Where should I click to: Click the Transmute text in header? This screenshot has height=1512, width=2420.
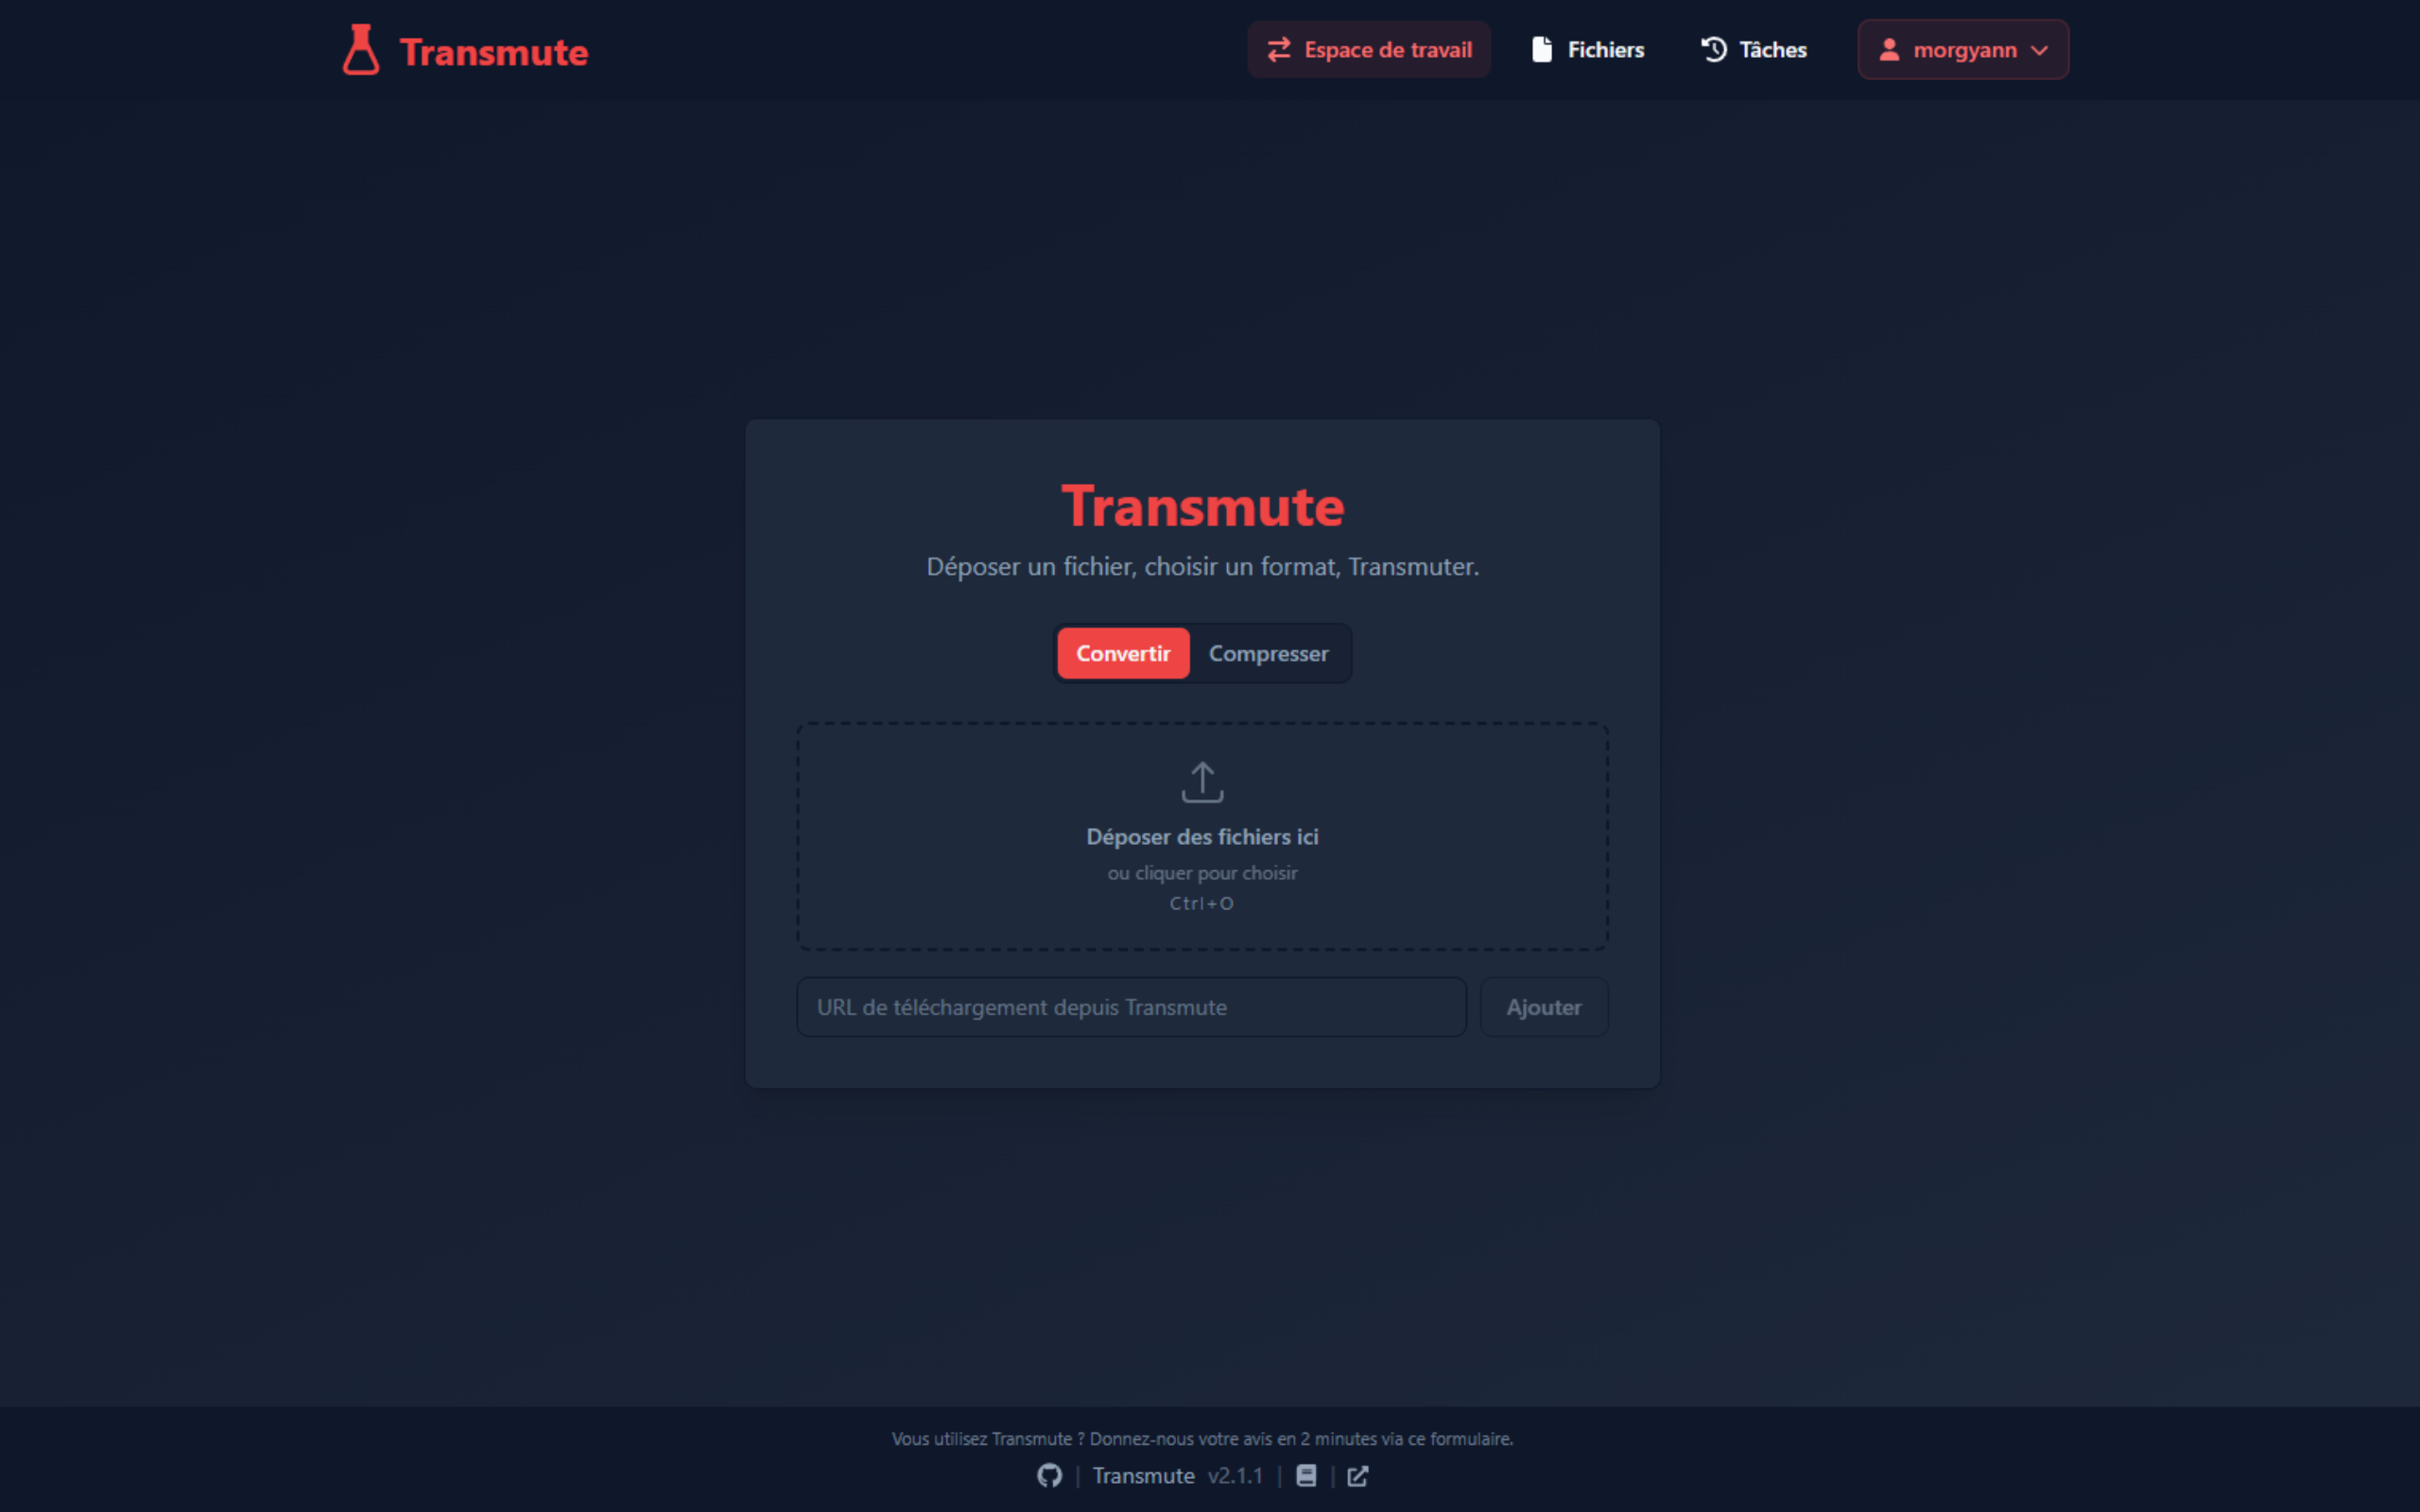tap(494, 52)
